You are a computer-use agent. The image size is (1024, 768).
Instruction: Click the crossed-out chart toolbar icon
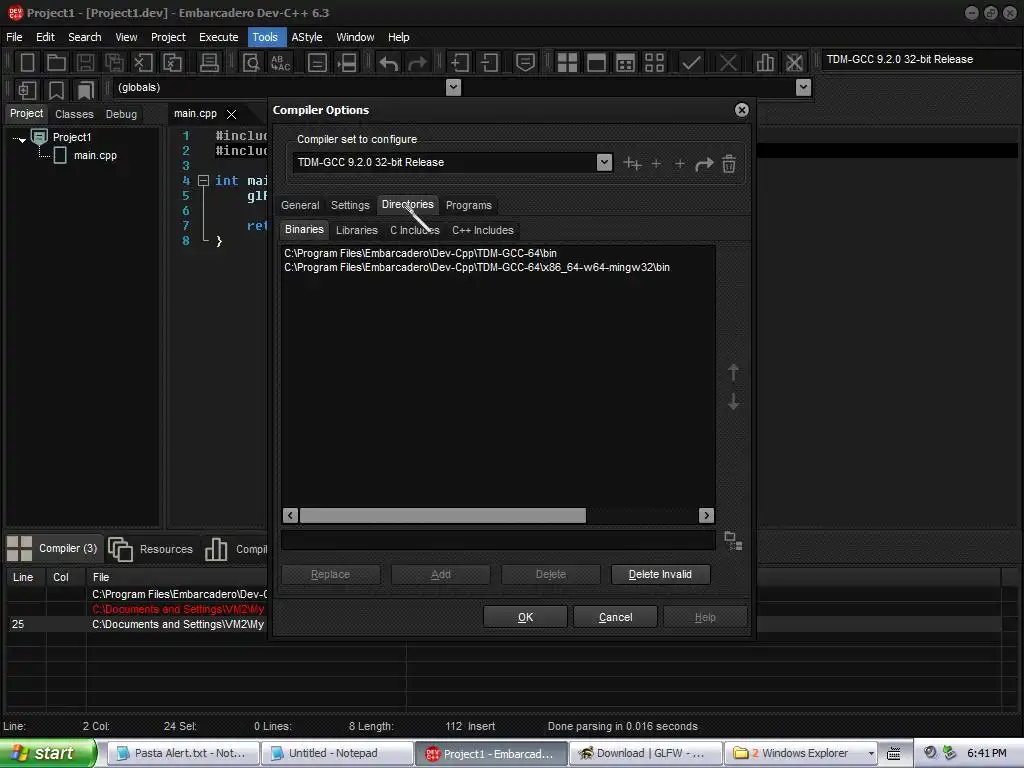tap(794, 63)
